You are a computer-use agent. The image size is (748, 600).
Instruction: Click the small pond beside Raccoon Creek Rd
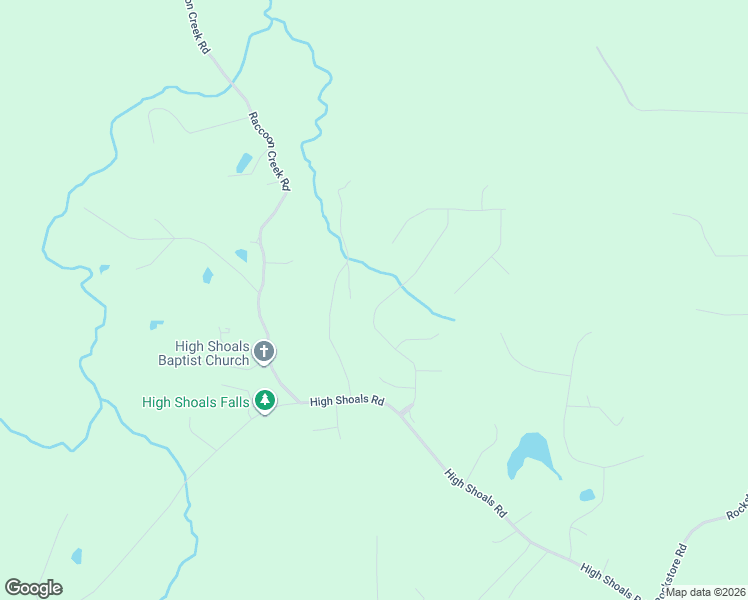[x=244, y=163]
